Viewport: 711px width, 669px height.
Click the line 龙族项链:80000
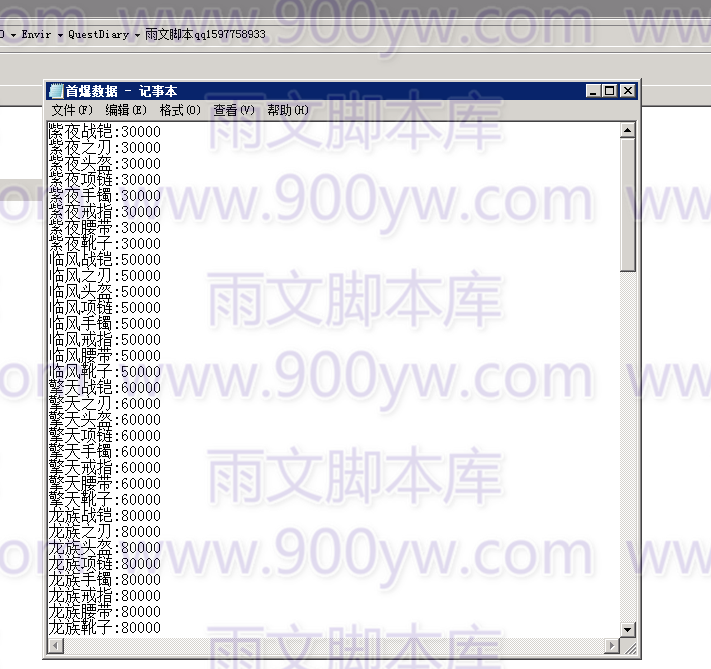click(105, 563)
